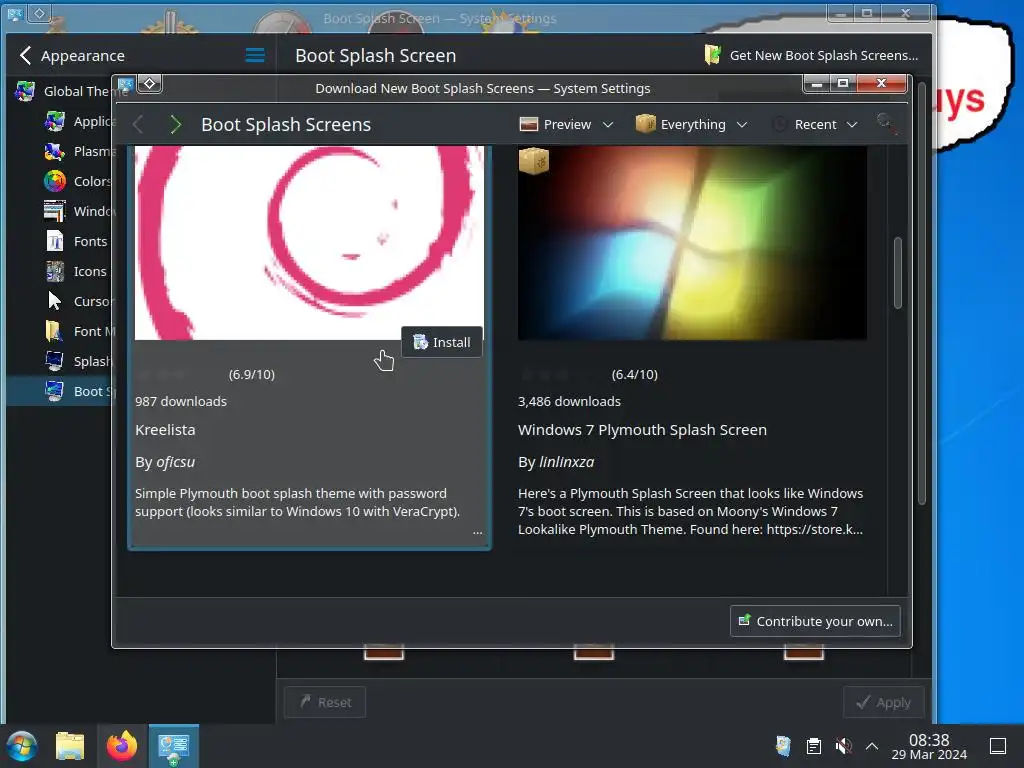Toggle keep-above pin on download dialog titlebar
Screen dimensions: 1024x768
(150, 84)
